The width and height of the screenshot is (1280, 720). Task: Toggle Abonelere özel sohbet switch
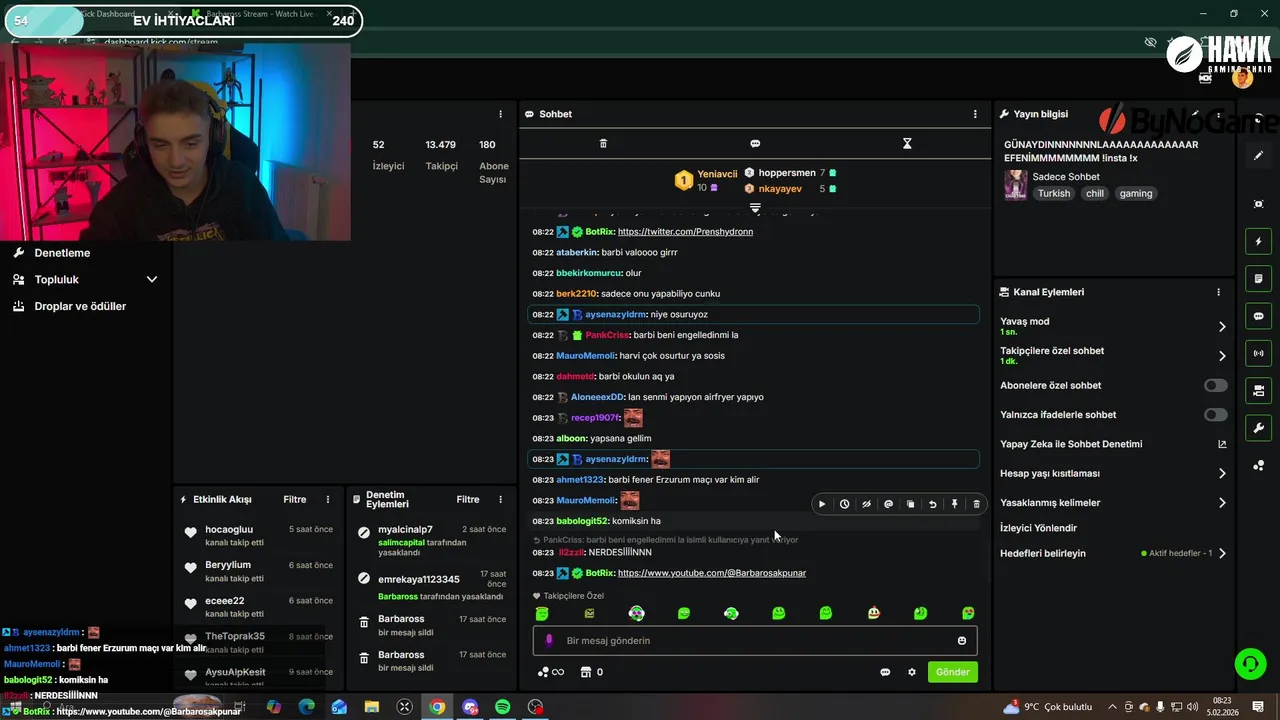(1215, 386)
